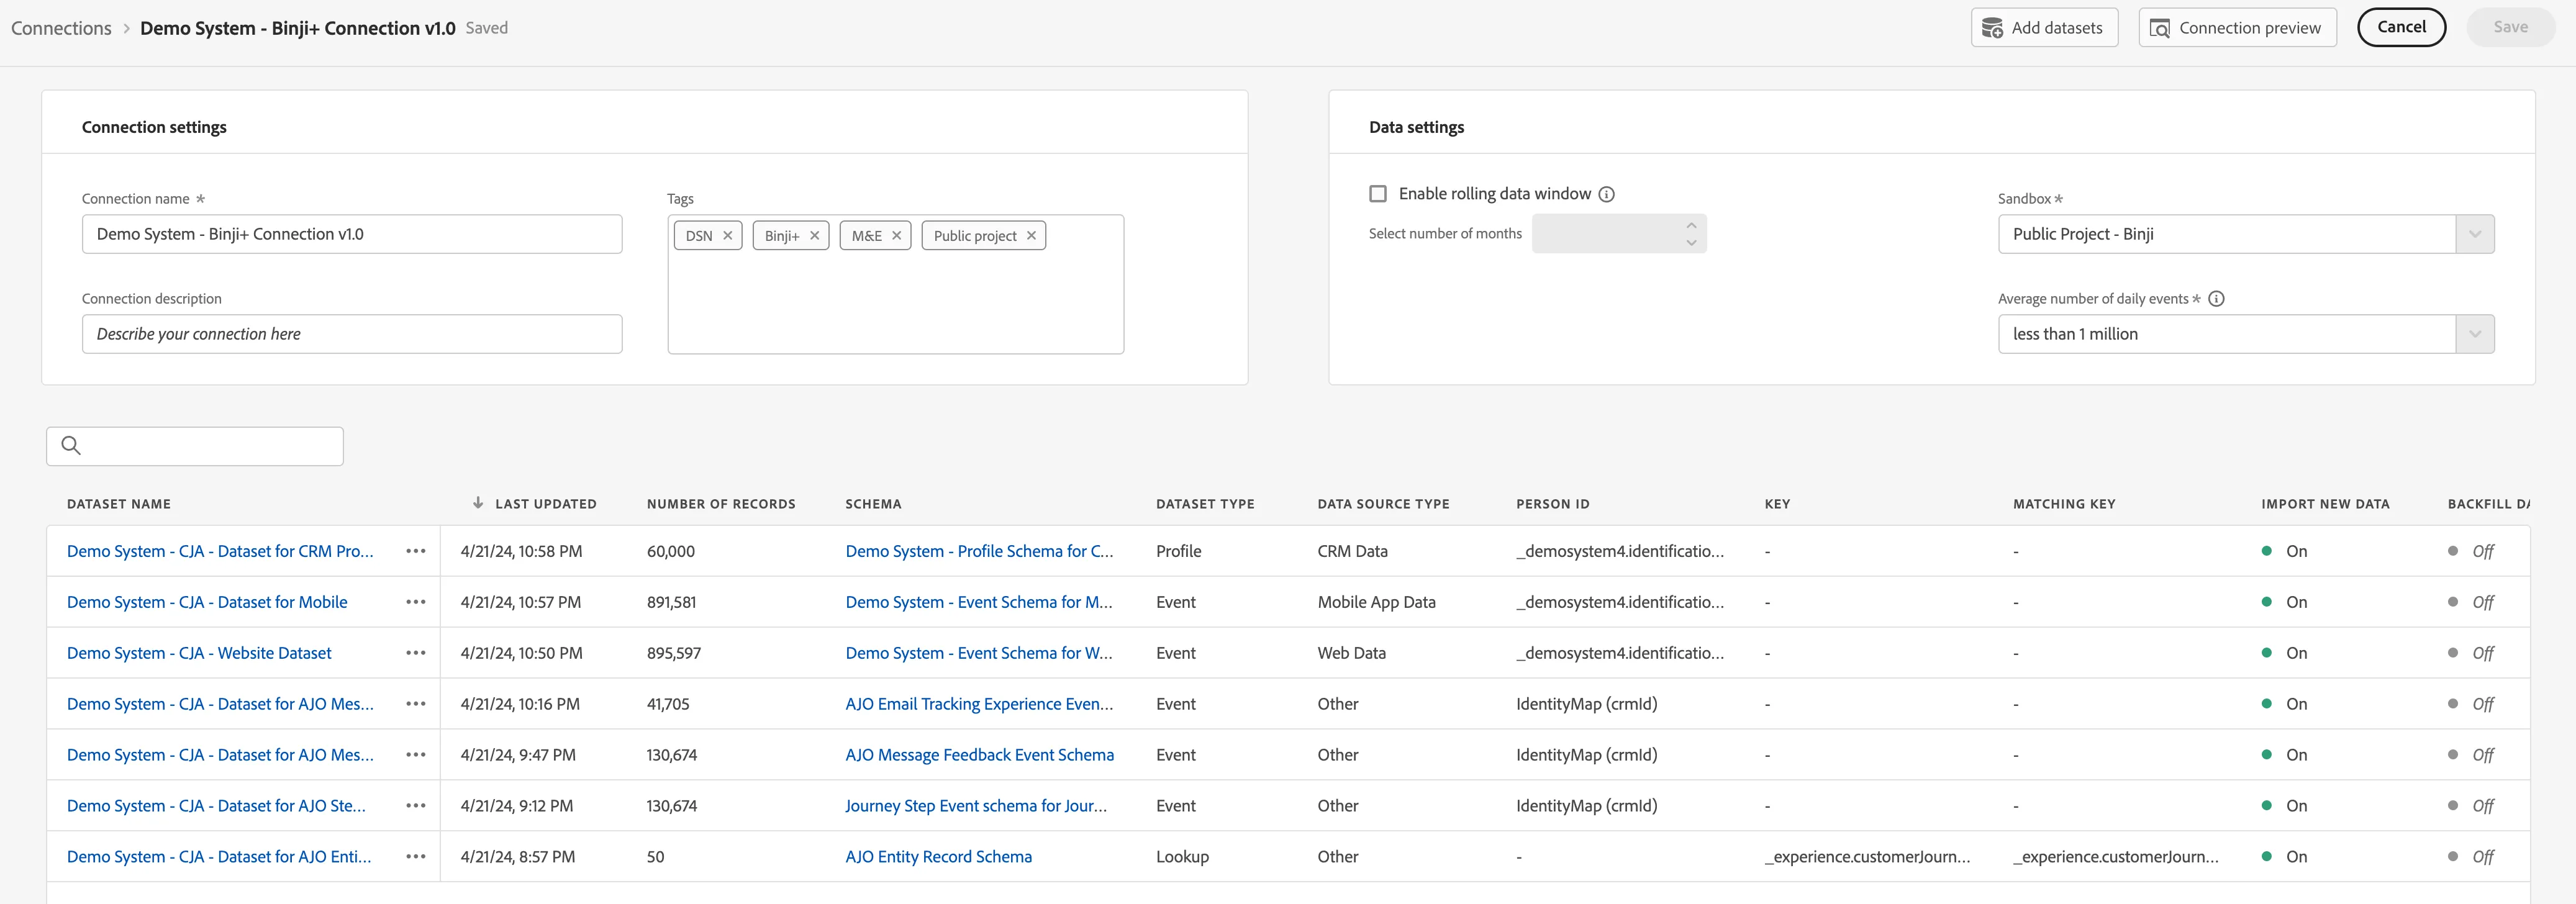Remove the M&E tag
This screenshot has width=2576, height=904.
(897, 236)
